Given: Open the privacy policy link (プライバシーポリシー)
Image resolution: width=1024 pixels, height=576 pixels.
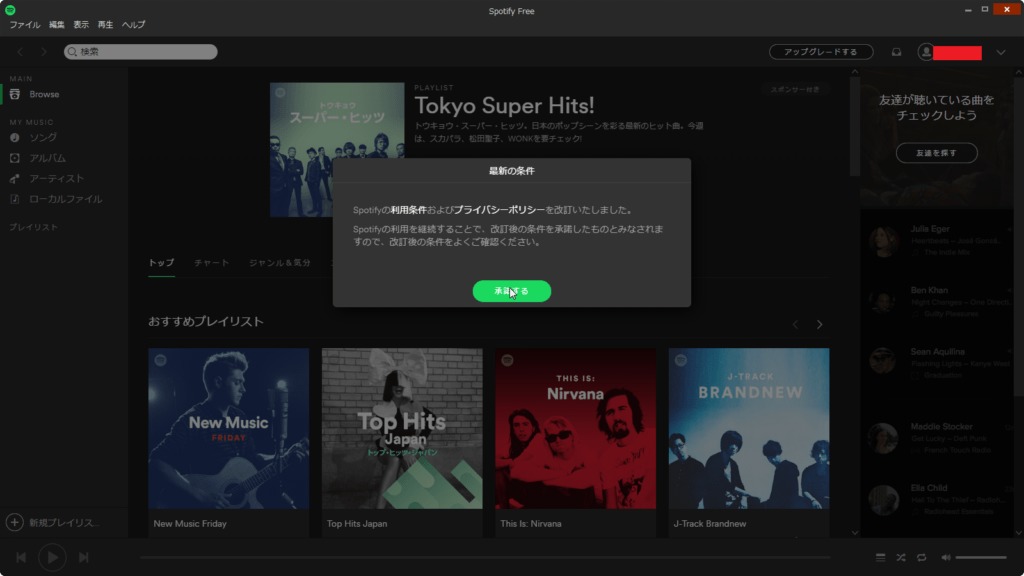Looking at the screenshot, I should click(499, 210).
